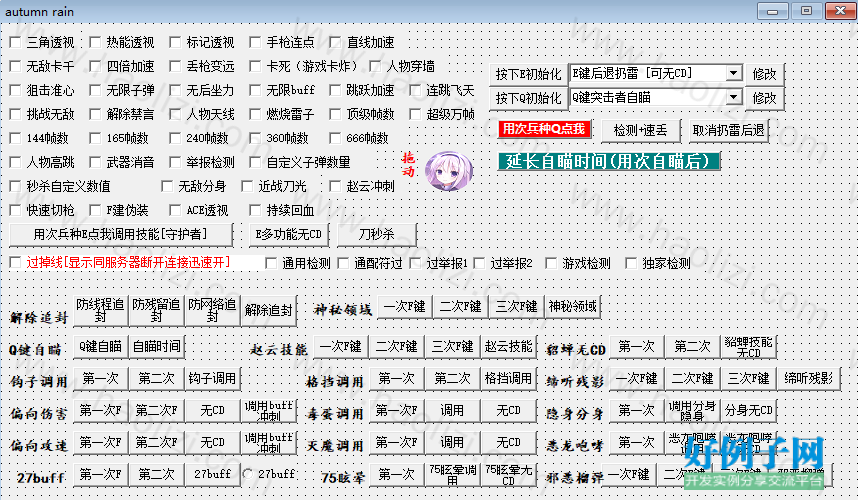The image size is (858, 500).
Task: Click 貂蝉技能无CD button
Action: coord(748,346)
